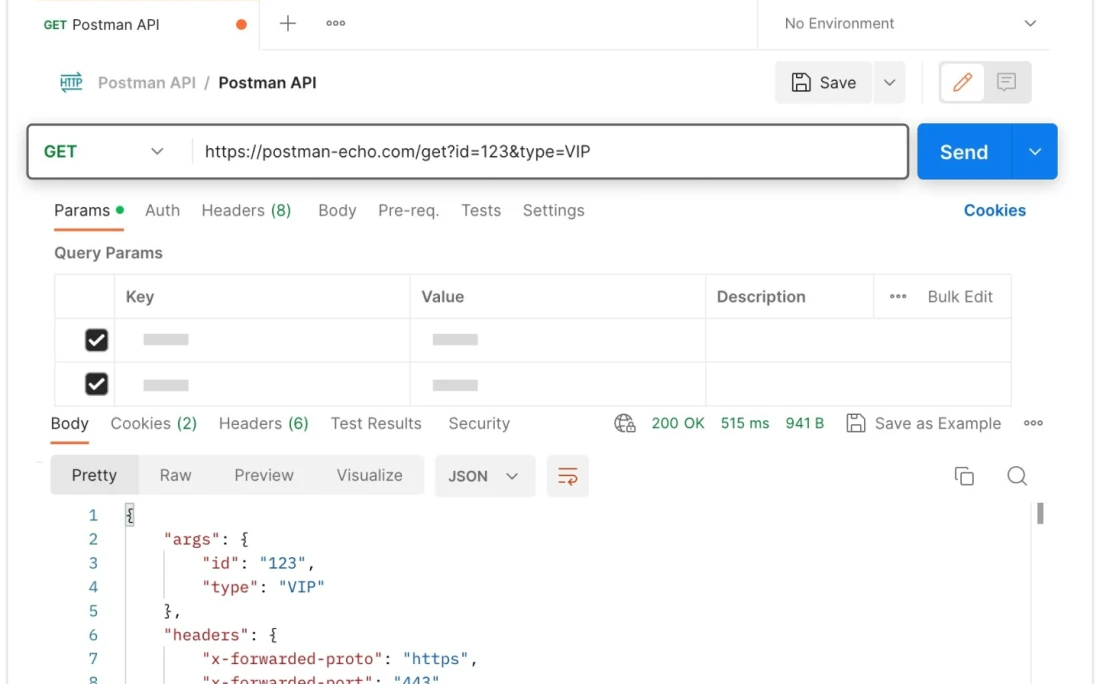Open the Send button dropdown arrow
Image resolution: width=1100 pixels, height=684 pixels.
point(1032,151)
